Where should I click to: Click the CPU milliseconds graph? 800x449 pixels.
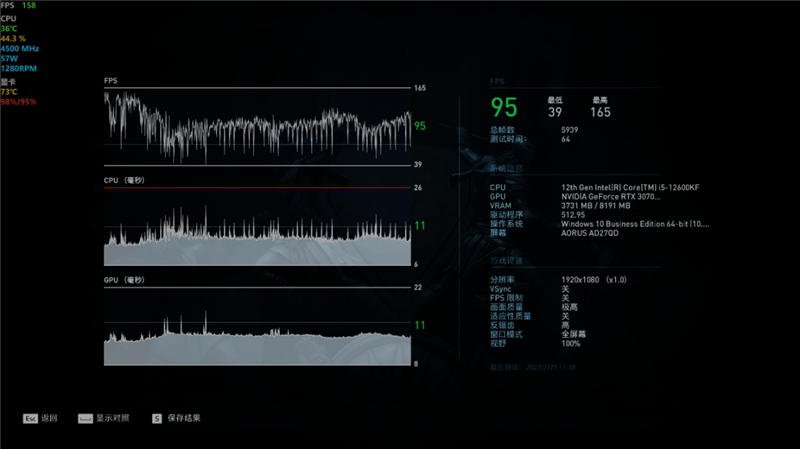(257, 227)
